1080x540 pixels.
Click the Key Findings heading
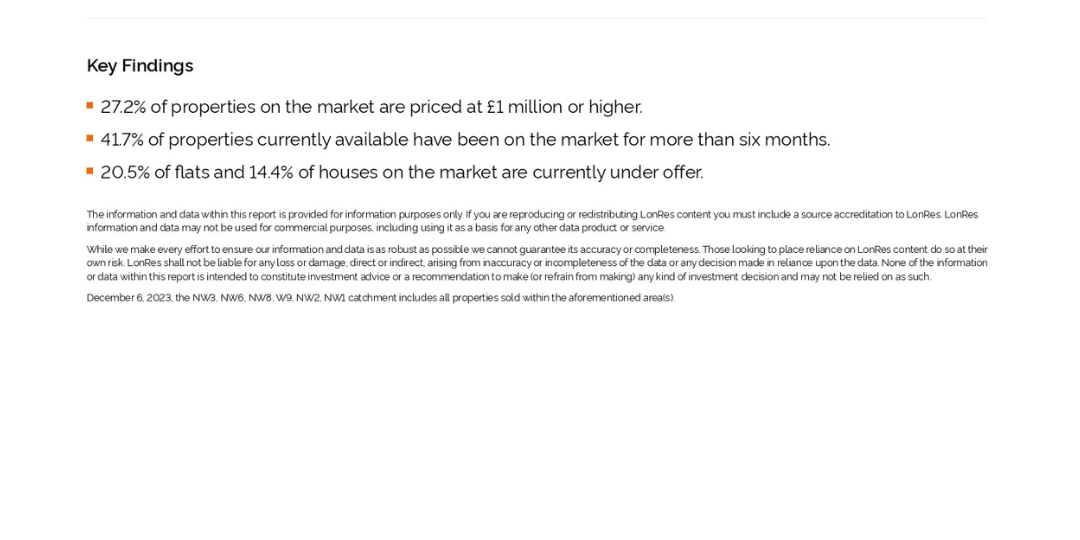140,66
